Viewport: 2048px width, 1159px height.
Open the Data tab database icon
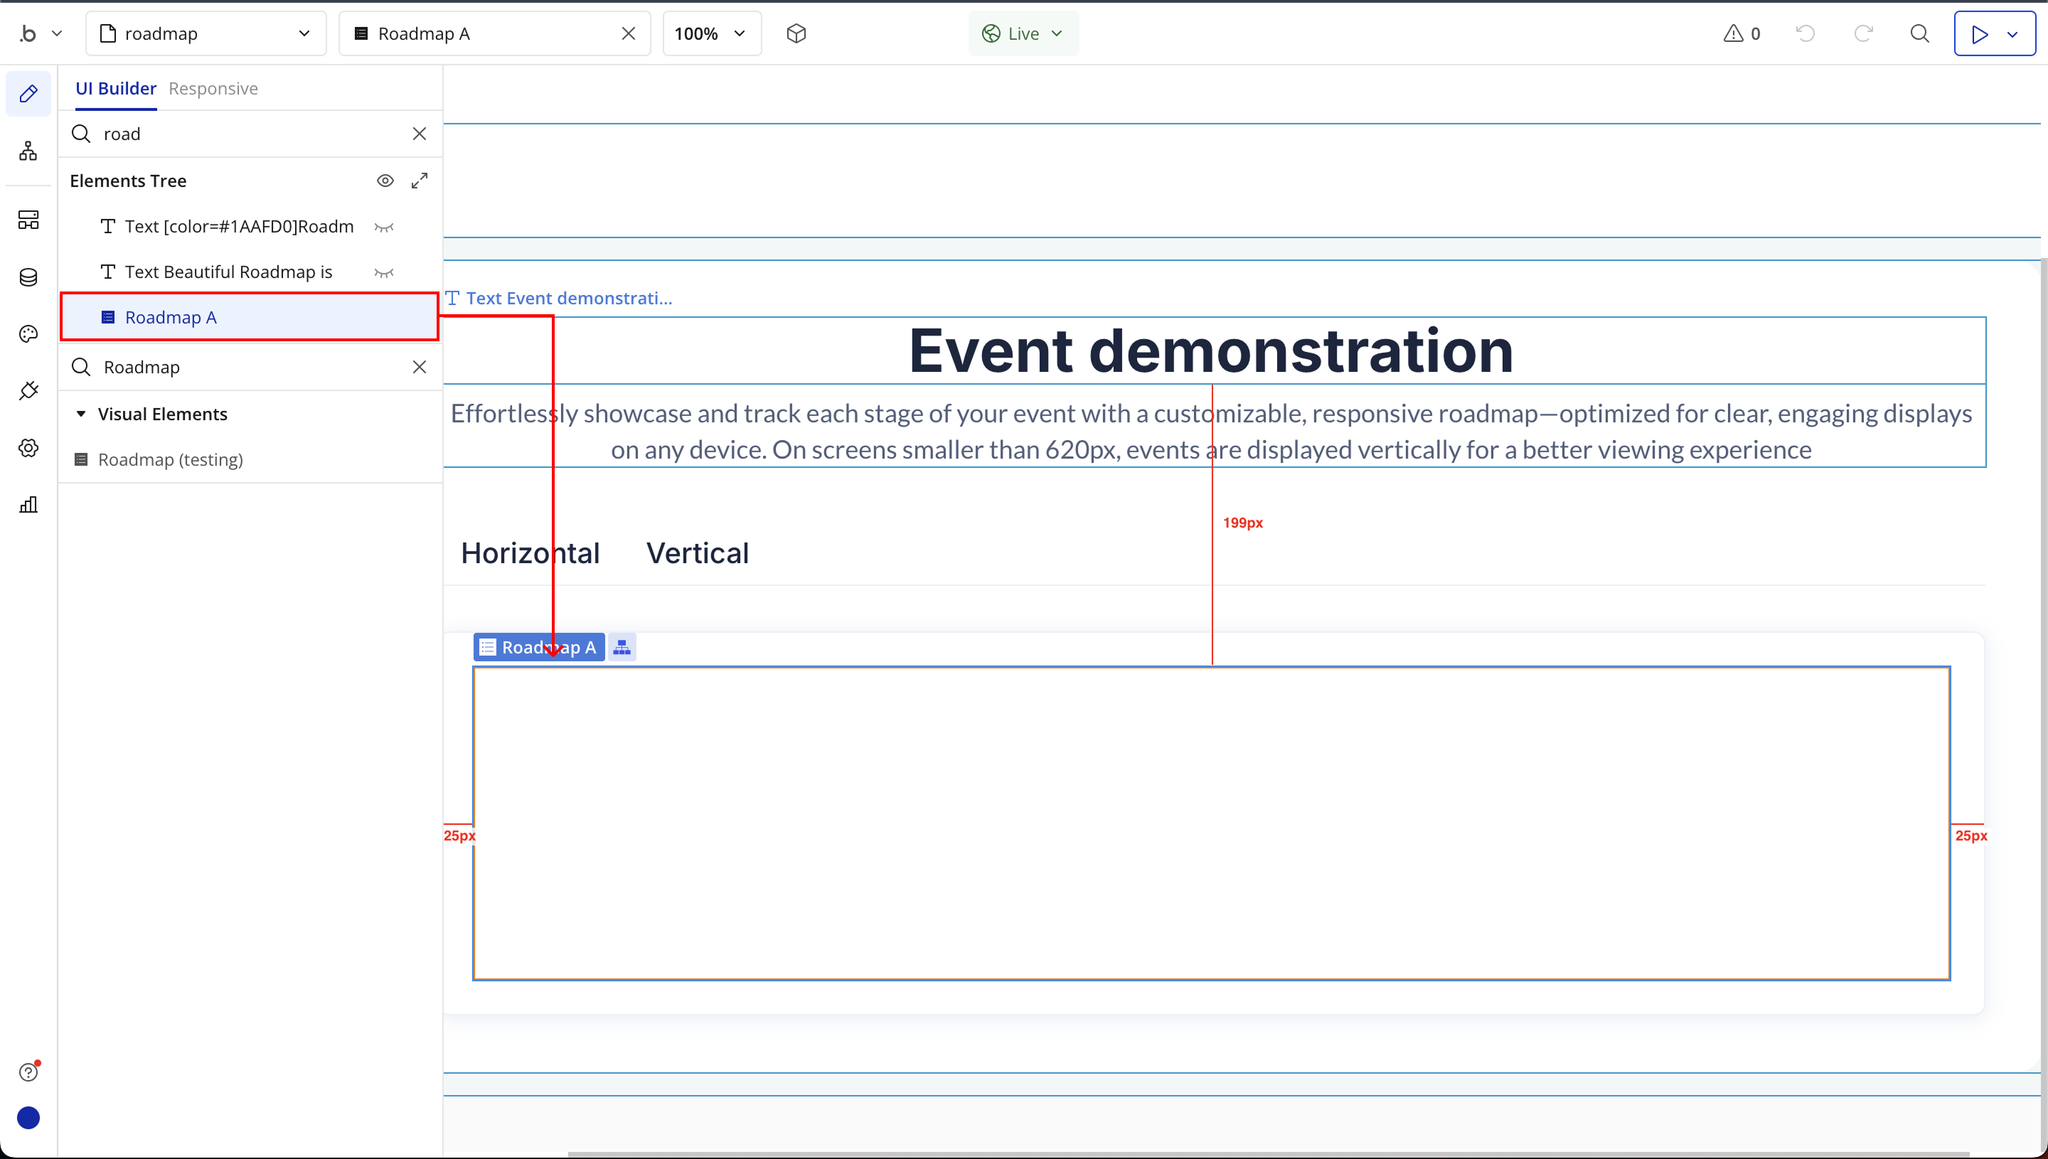[28, 277]
